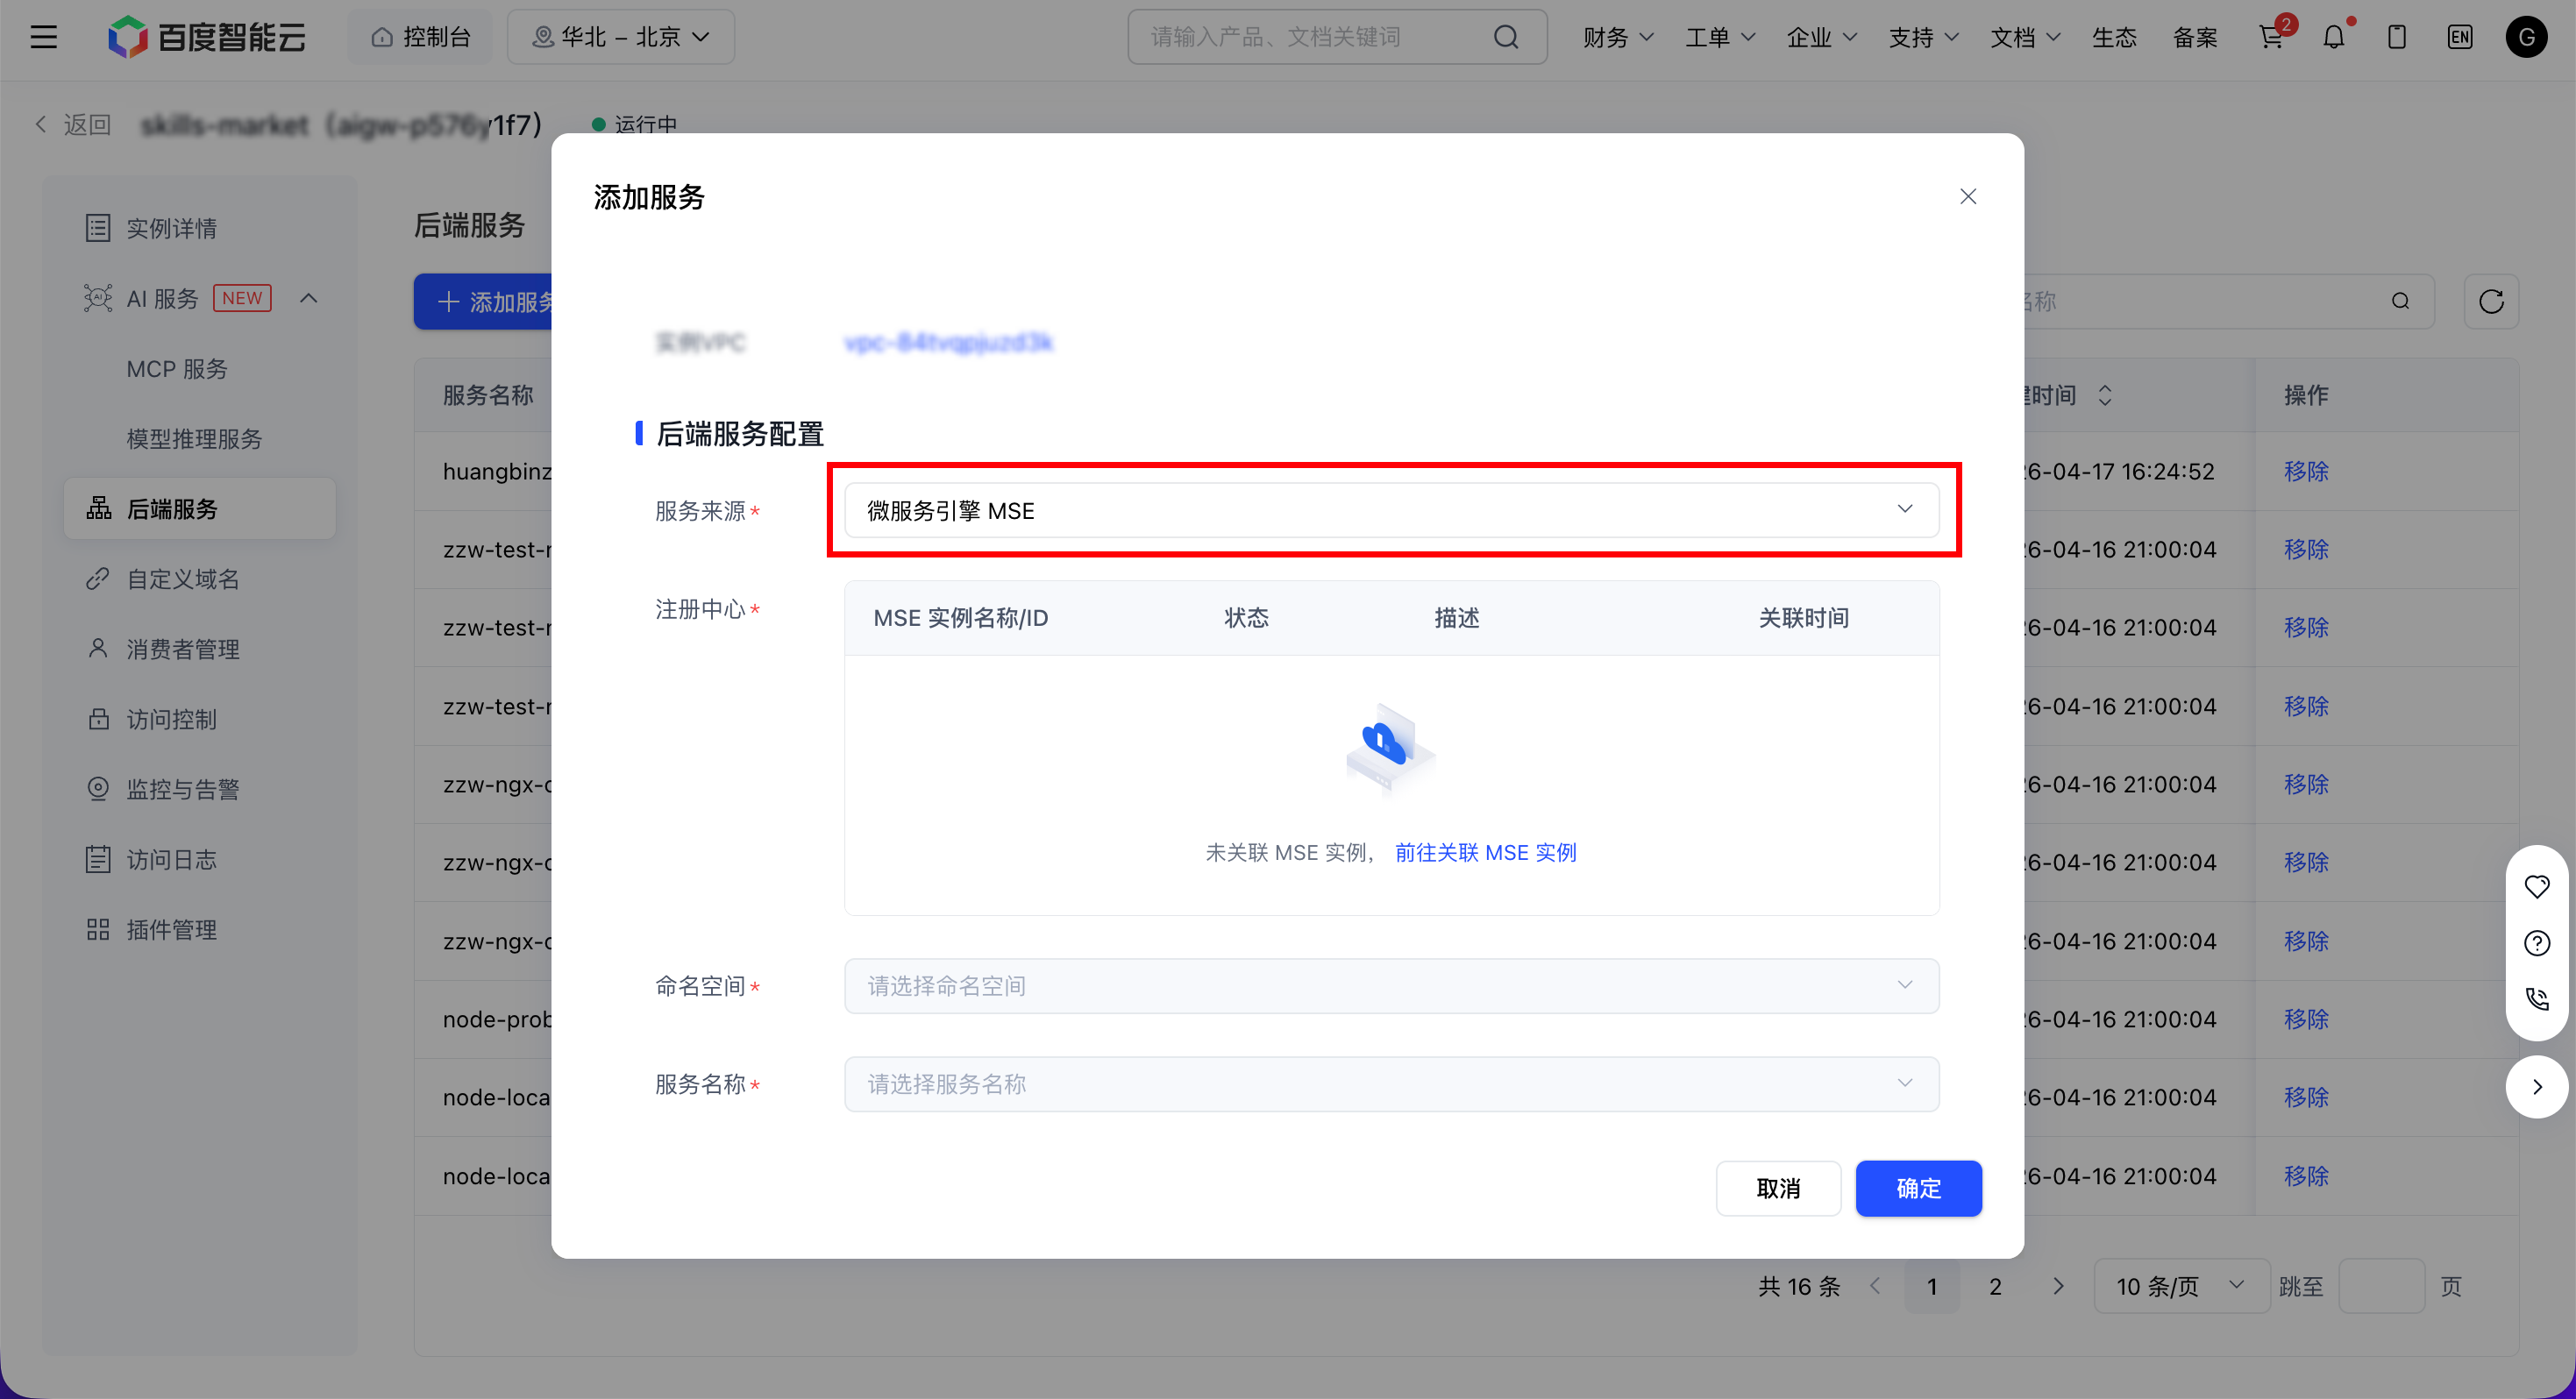Click the 关联时间 column header
The image size is (2576, 1399).
[1804, 618]
